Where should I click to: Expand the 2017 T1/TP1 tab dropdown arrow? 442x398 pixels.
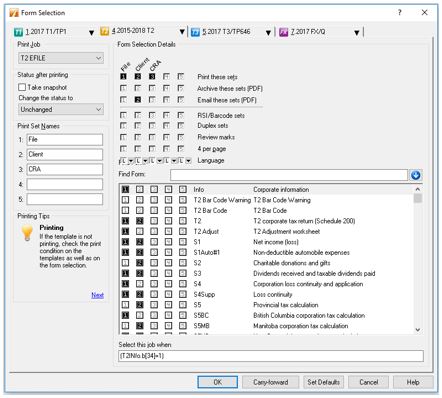point(91,33)
